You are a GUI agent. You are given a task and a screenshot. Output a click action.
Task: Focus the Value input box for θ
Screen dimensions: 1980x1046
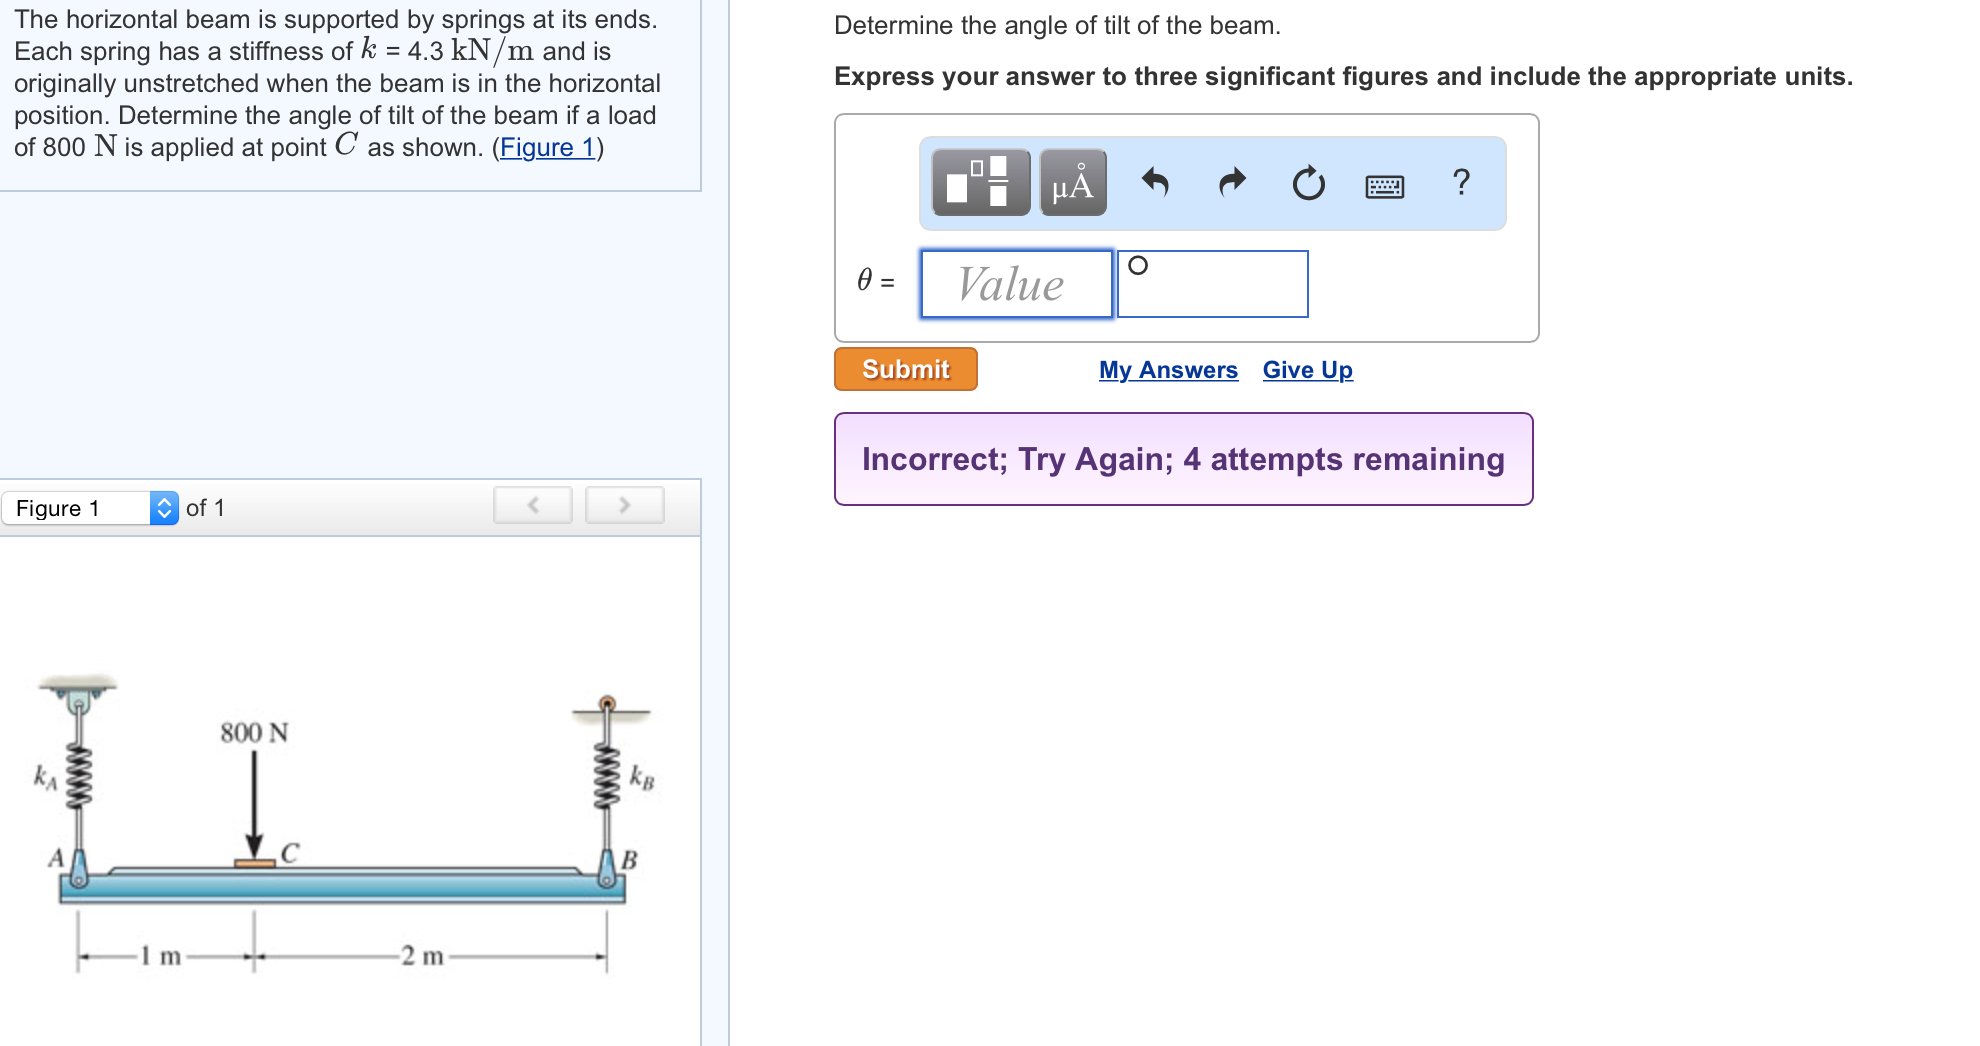pos(1016,285)
